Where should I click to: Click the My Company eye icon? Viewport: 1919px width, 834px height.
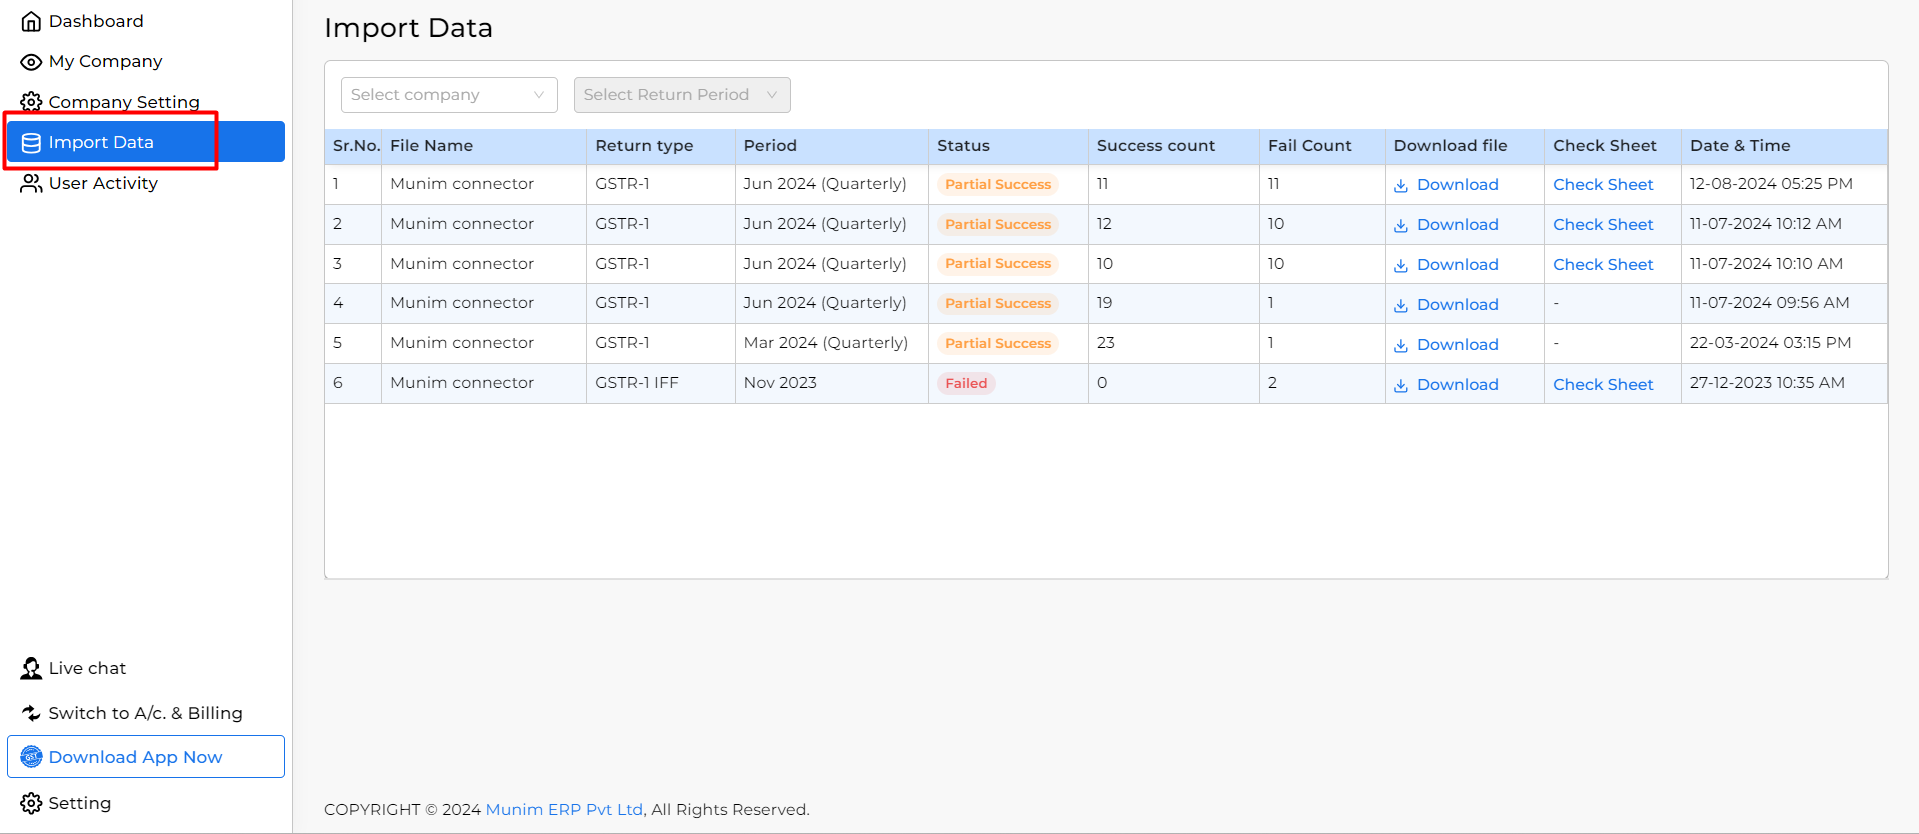[x=31, y=62]
